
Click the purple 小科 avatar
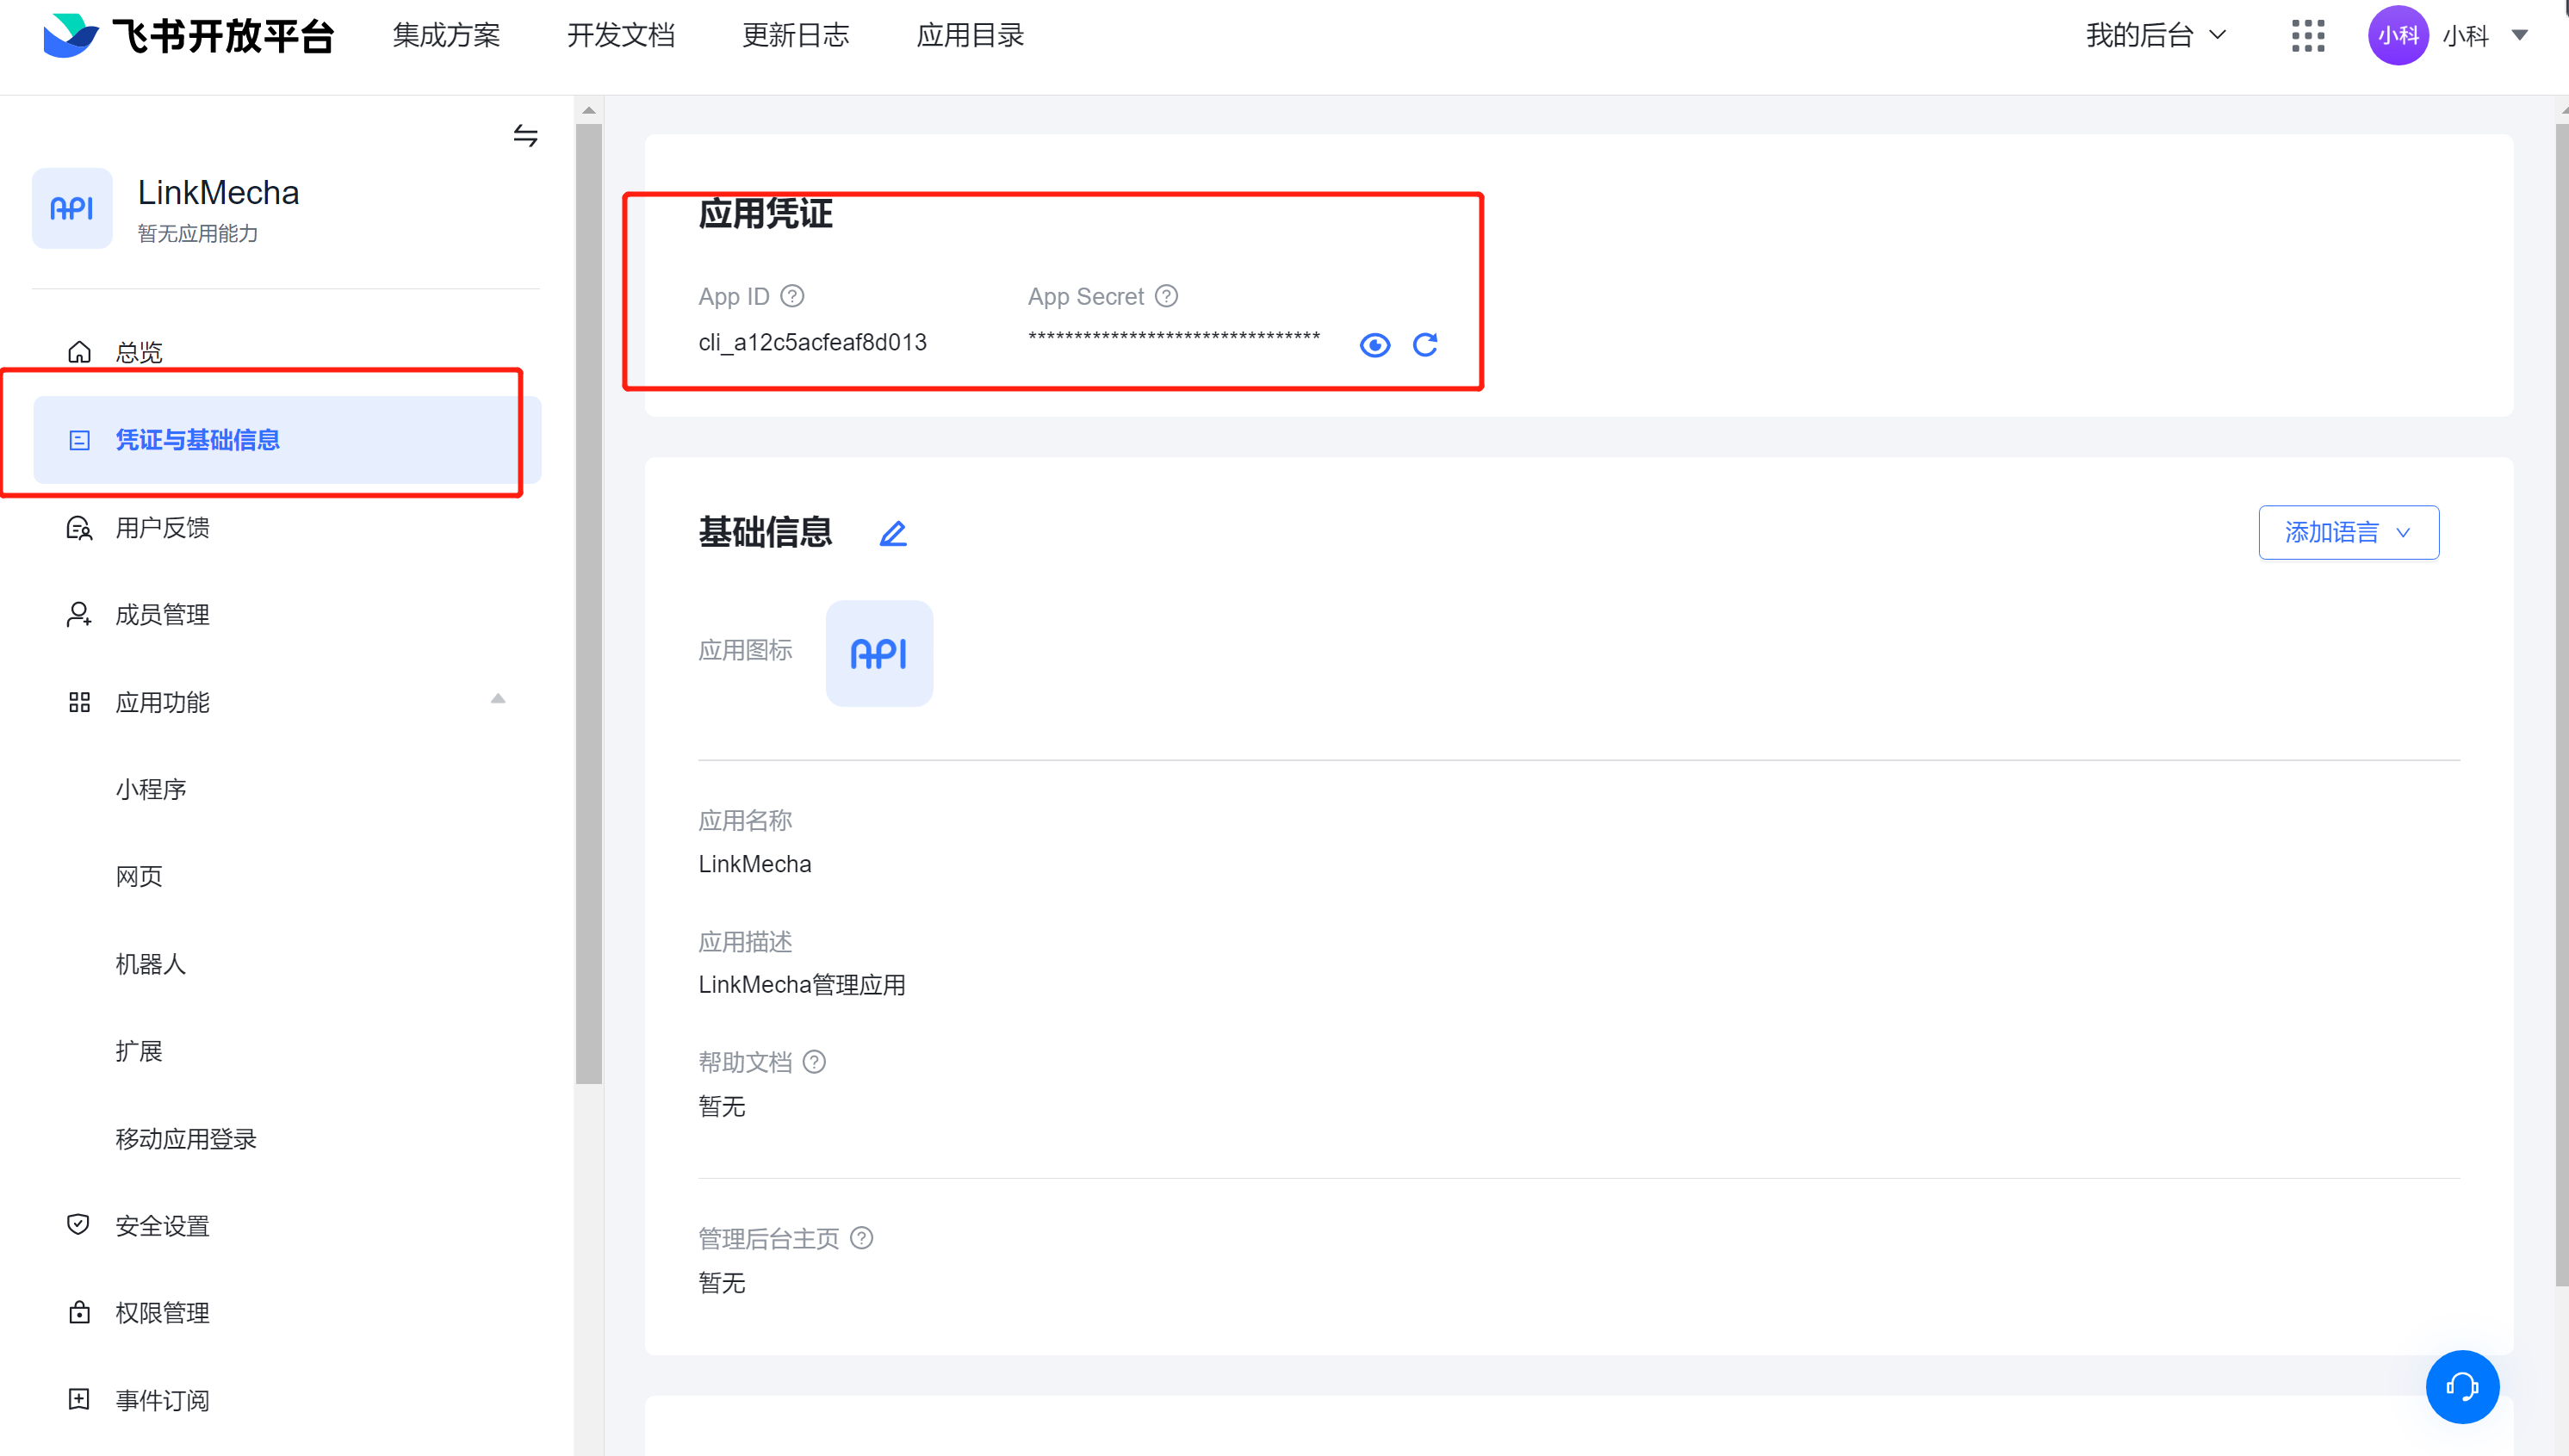2398,36
